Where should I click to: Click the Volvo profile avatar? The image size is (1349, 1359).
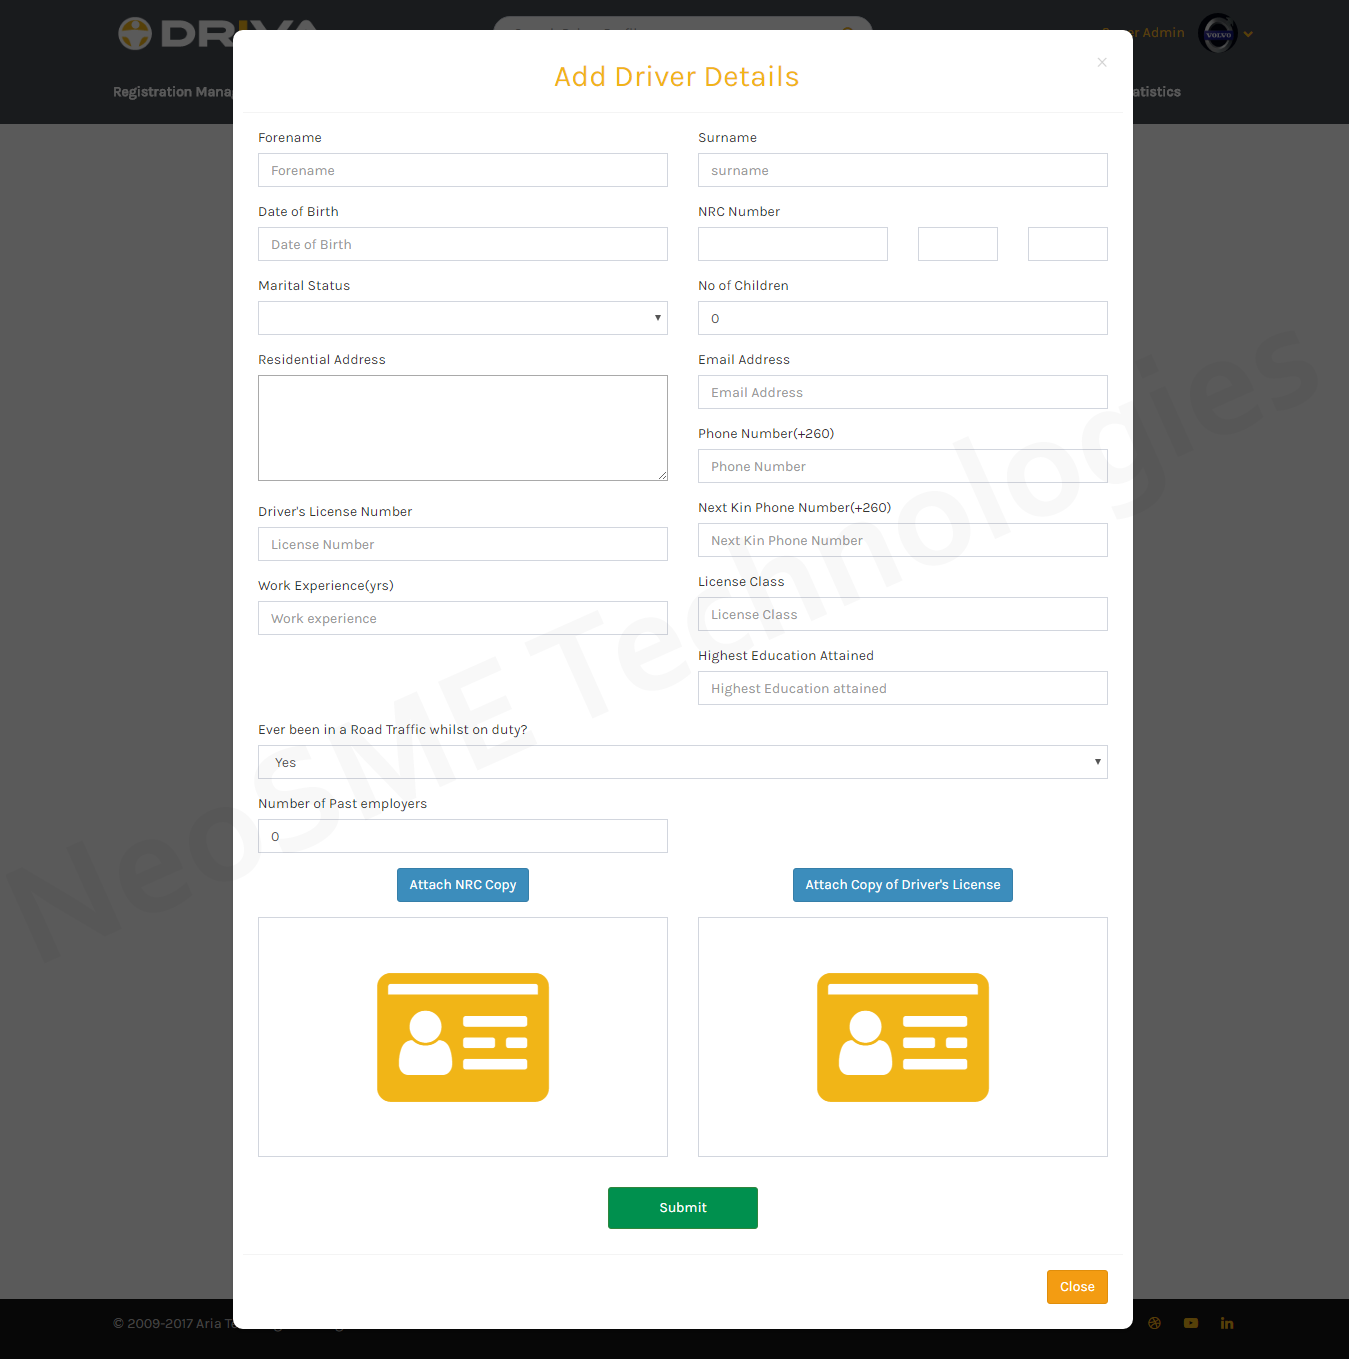[1217, 33]
